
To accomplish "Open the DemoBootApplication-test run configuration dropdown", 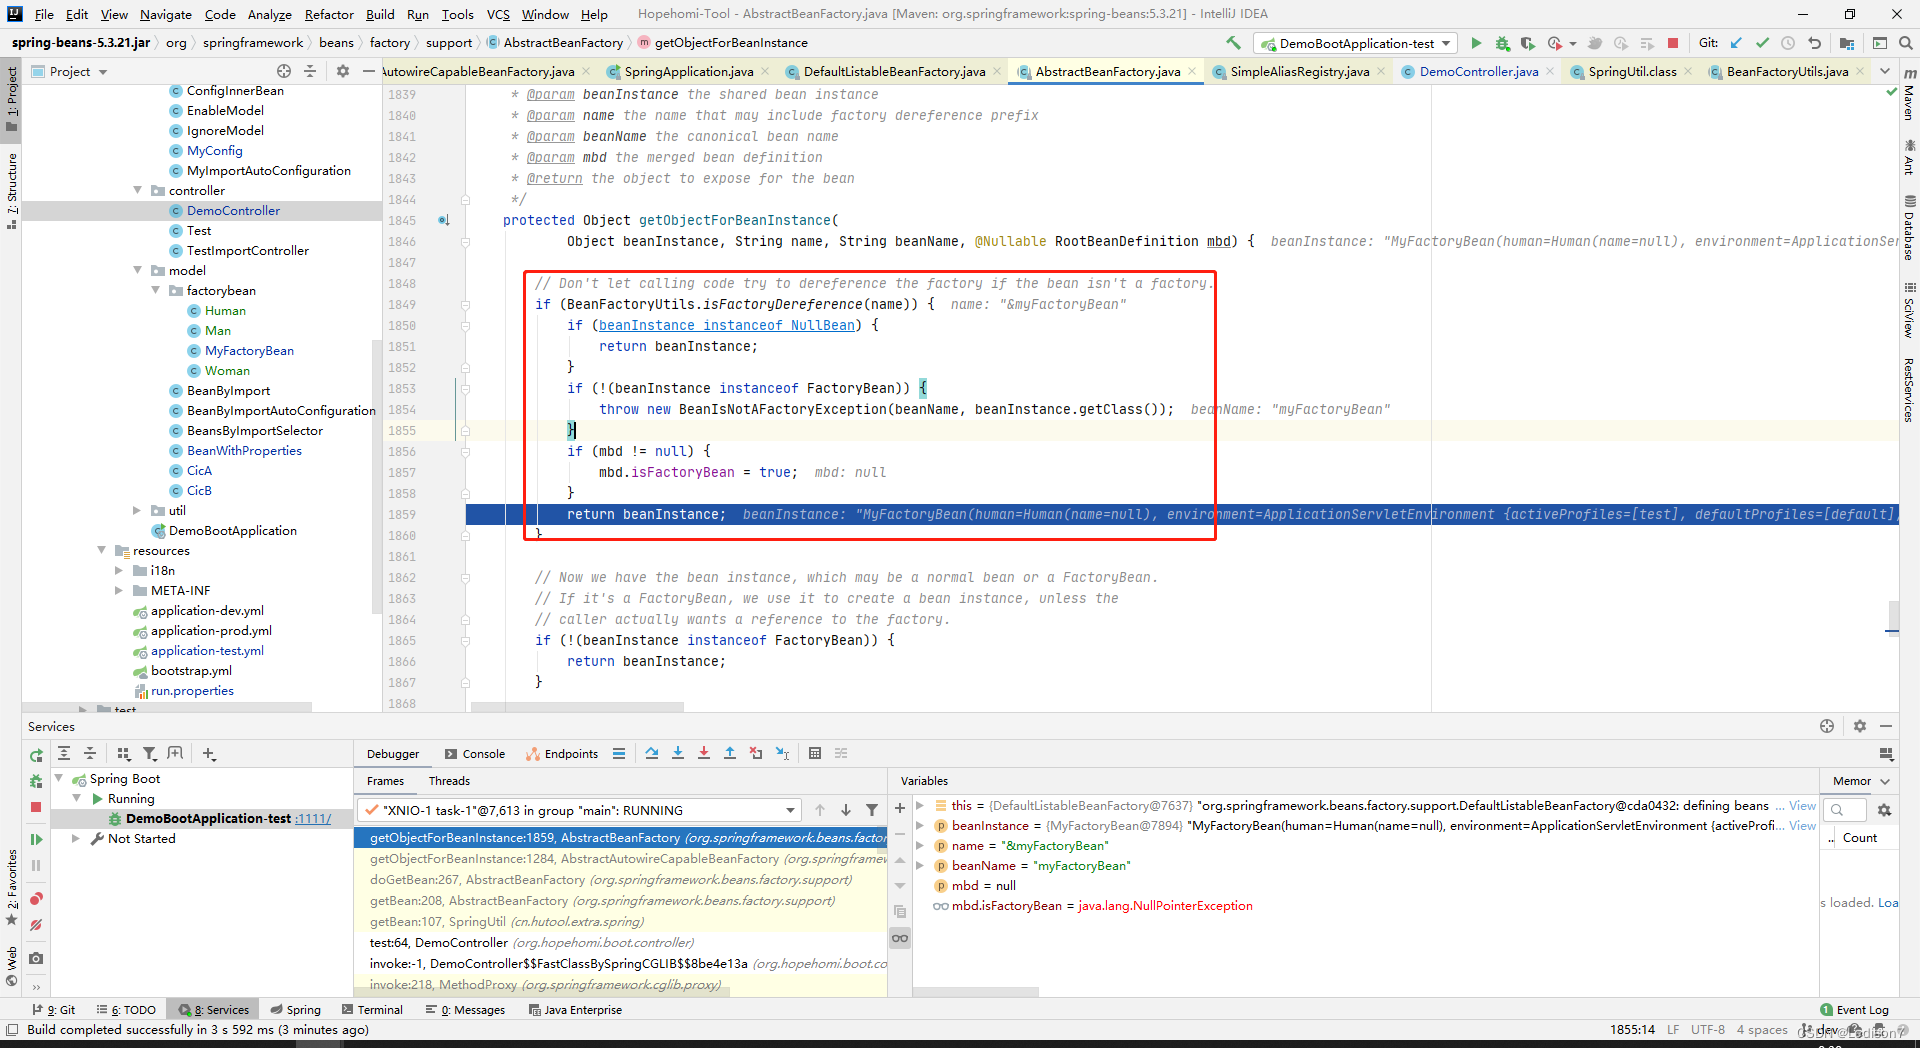I will tap(1356, 43).
